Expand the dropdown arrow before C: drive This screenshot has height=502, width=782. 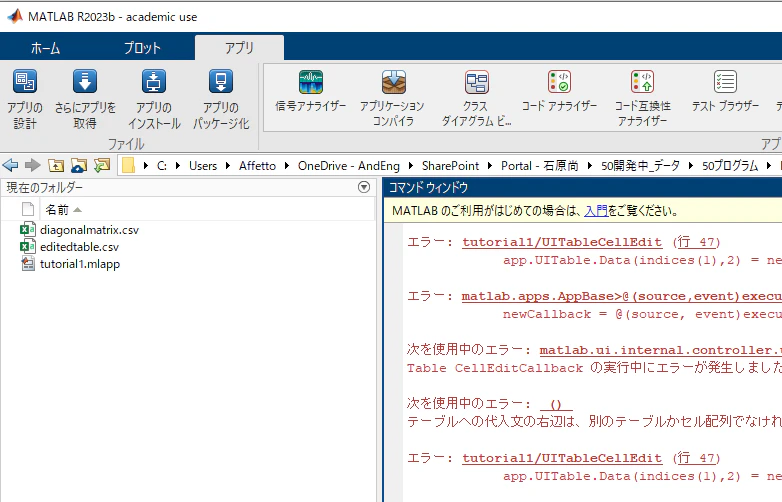point(146,166)
